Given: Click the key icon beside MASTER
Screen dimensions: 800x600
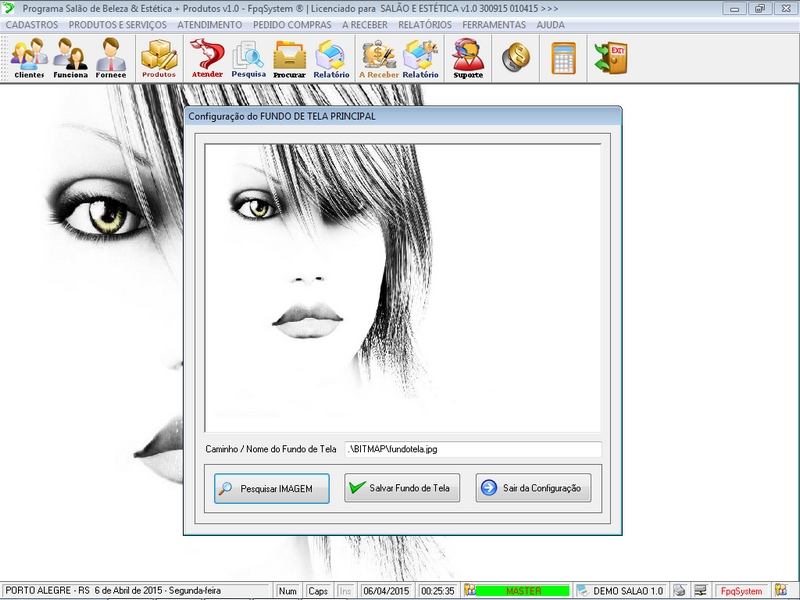Looking at the screenshot, I should pyautogui.click(x=469, y=591).
